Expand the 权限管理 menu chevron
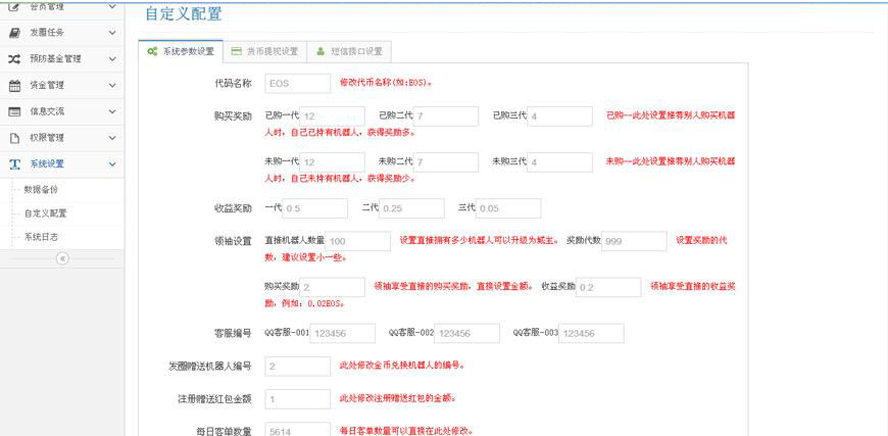 [112, 138]
